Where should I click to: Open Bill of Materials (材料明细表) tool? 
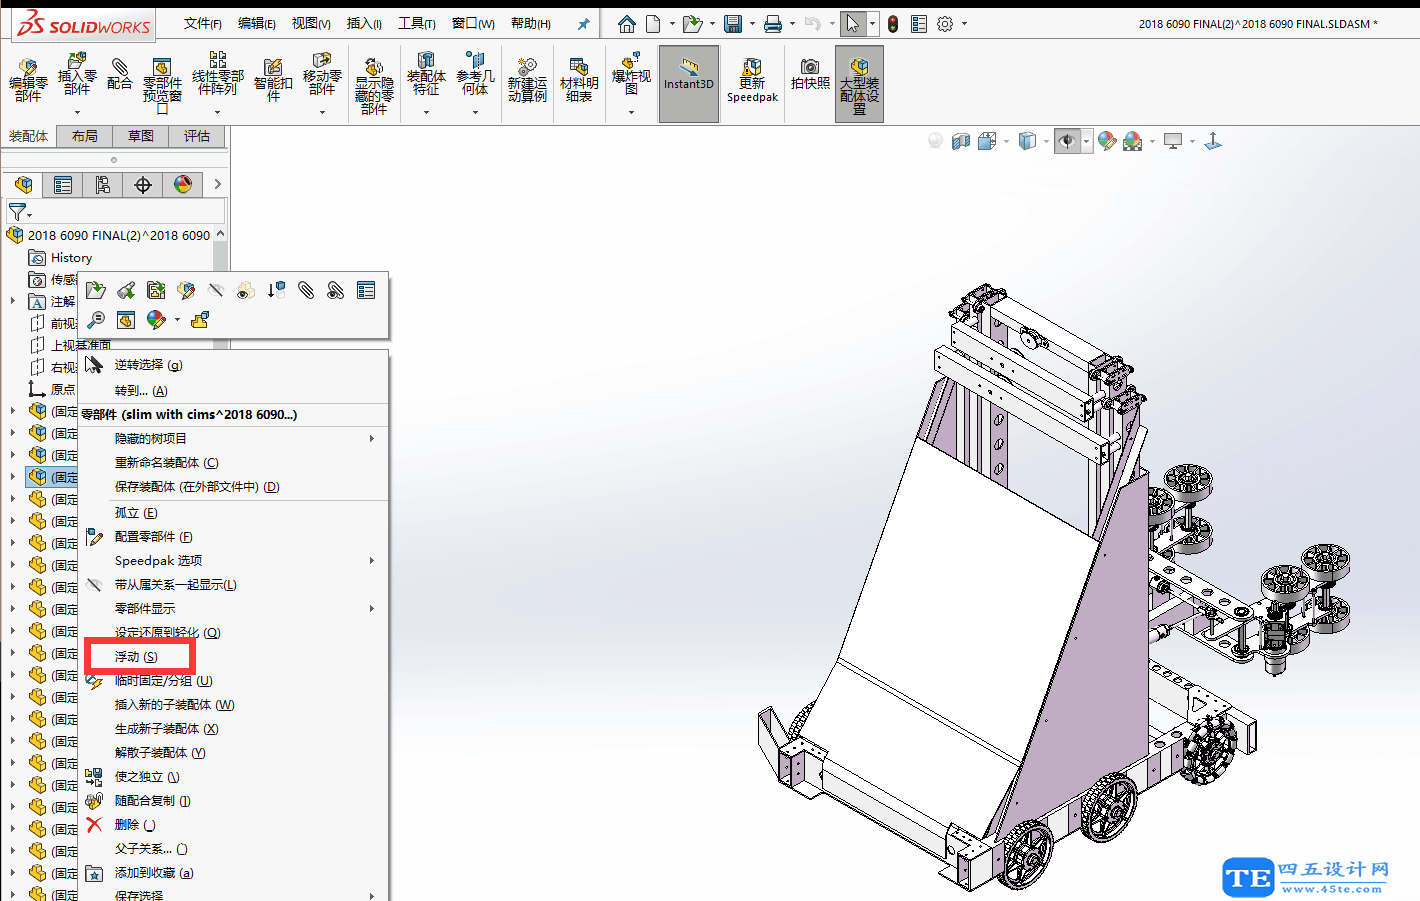coord(579,75)
